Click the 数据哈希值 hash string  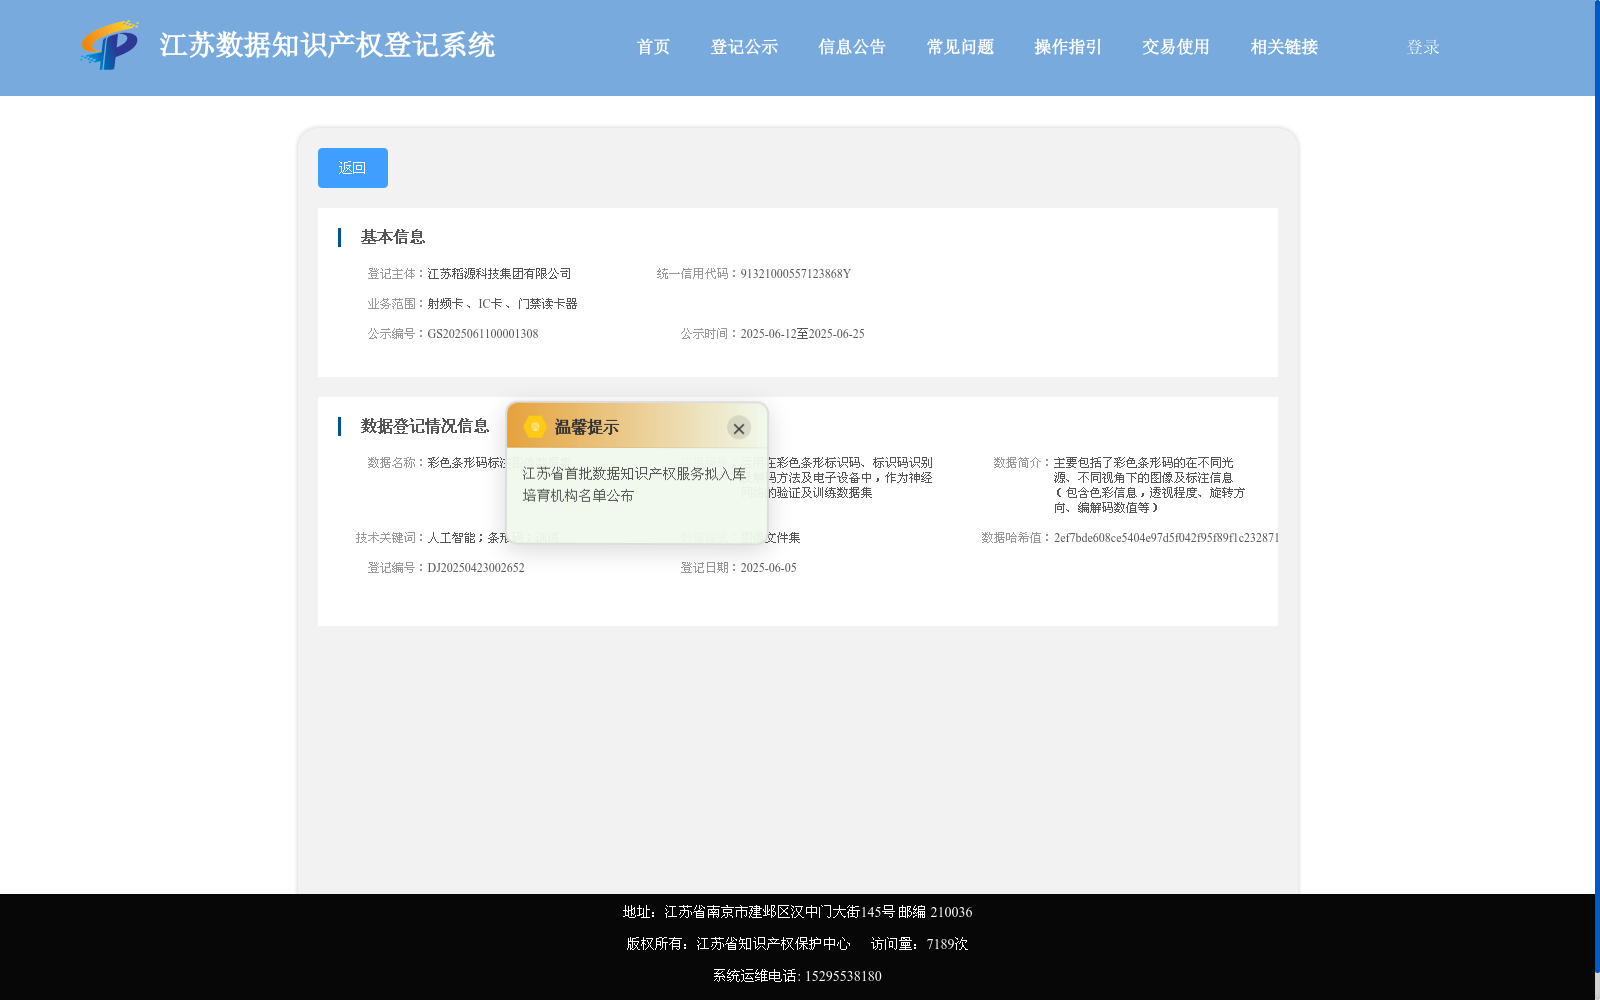point(1166,538)
